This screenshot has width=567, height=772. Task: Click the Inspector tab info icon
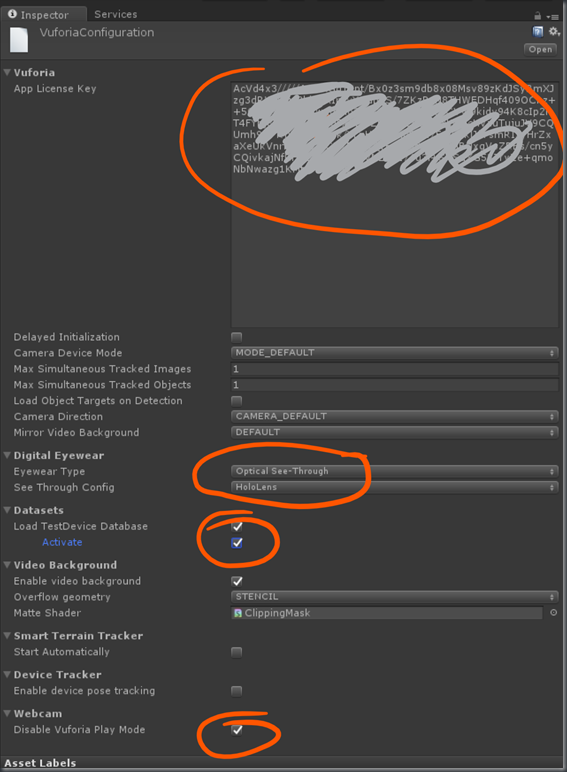click(12, 14)
